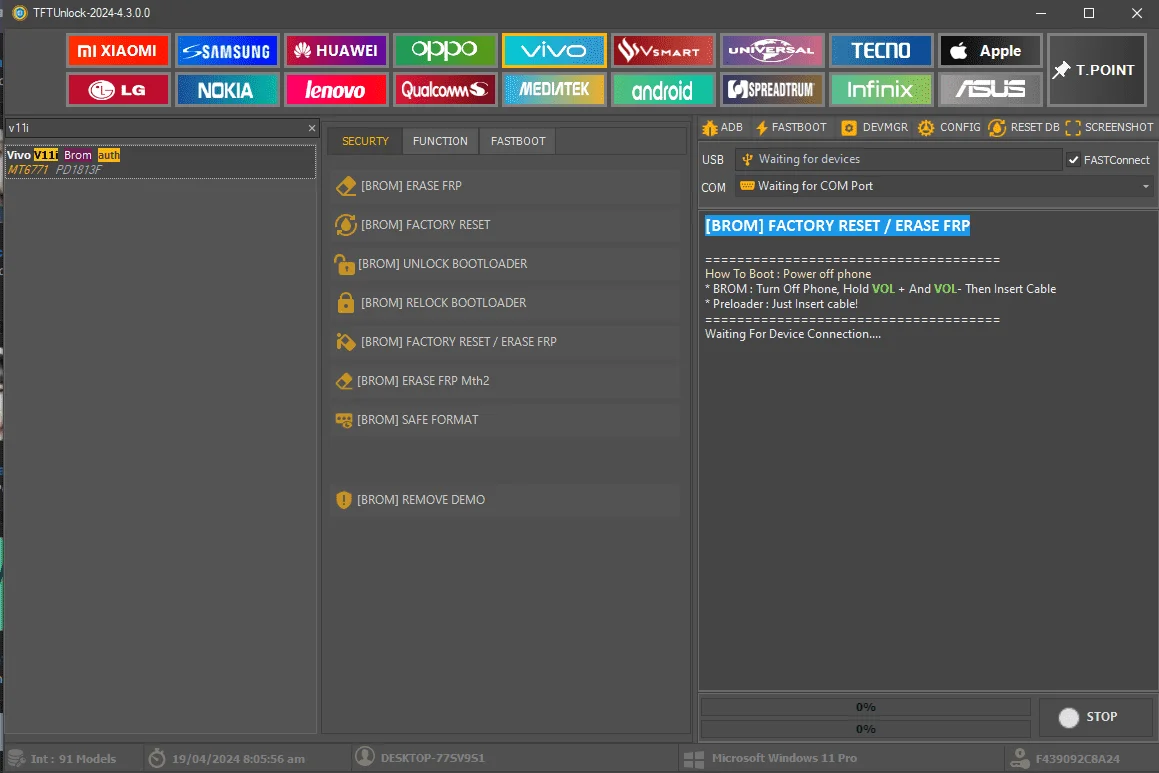This screenshot has width=1159, height=773.
Task: Run [BROM] FACTORY RESET
Action: pos(505,225)
